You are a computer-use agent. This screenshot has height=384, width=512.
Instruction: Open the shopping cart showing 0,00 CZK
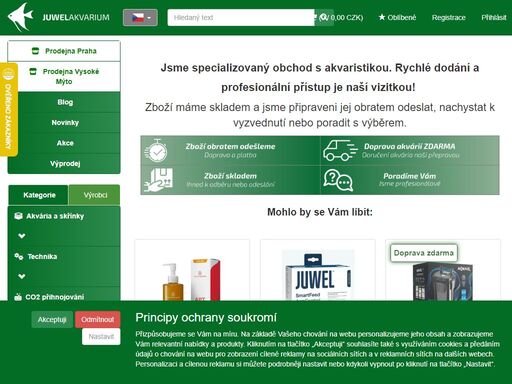[346, 17]
